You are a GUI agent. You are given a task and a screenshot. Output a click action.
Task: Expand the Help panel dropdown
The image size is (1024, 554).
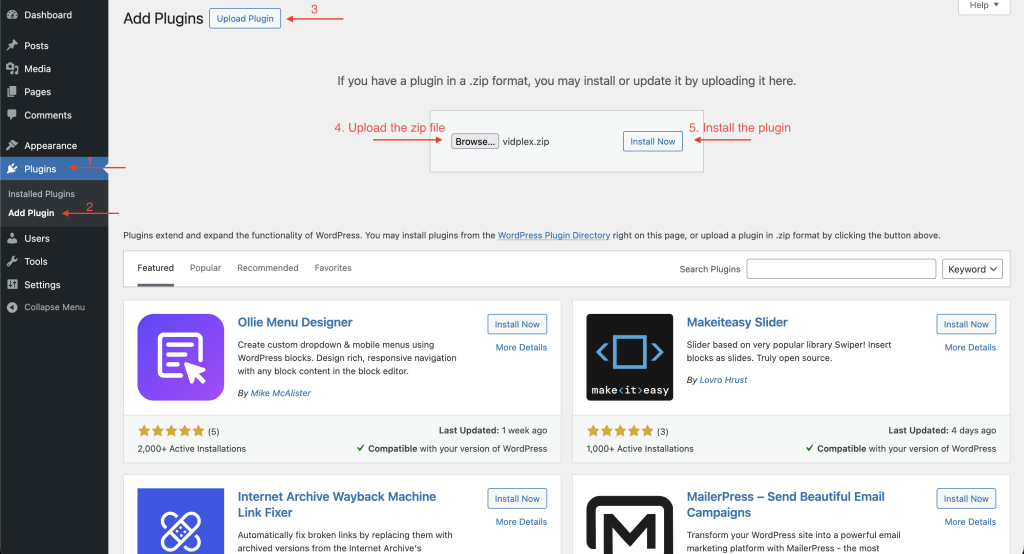[984, 6]
